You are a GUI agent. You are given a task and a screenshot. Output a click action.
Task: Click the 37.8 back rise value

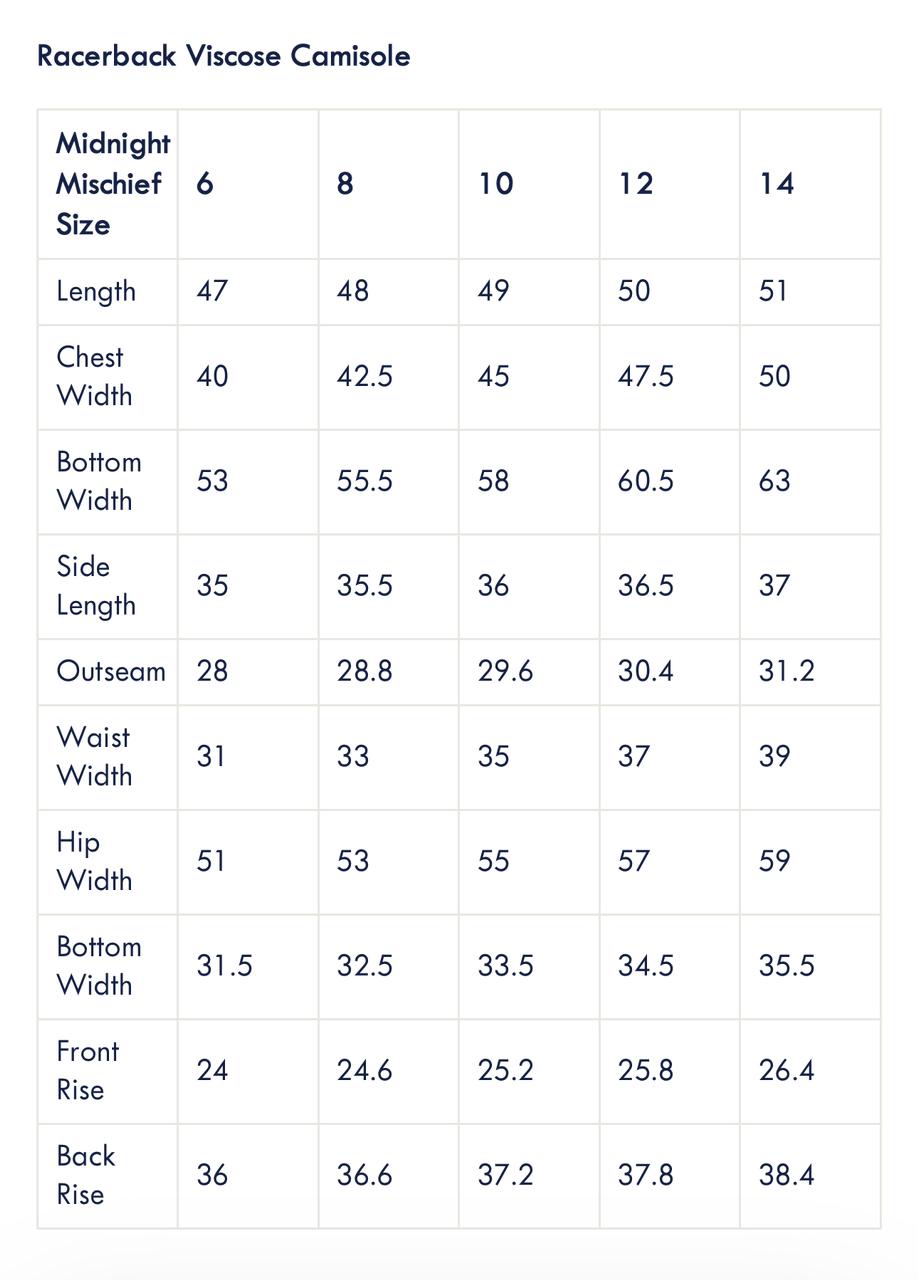click(x=645, y=1175)
